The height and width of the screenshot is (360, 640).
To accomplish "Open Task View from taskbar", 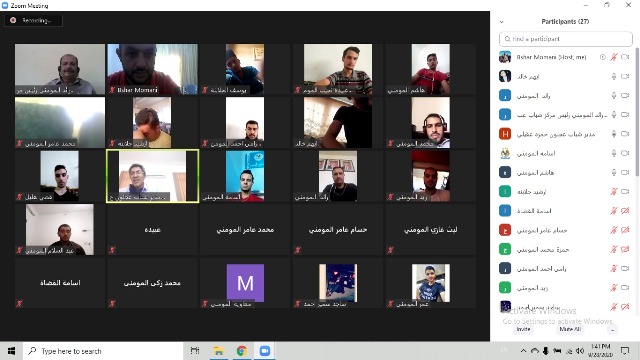I will 195,351.
